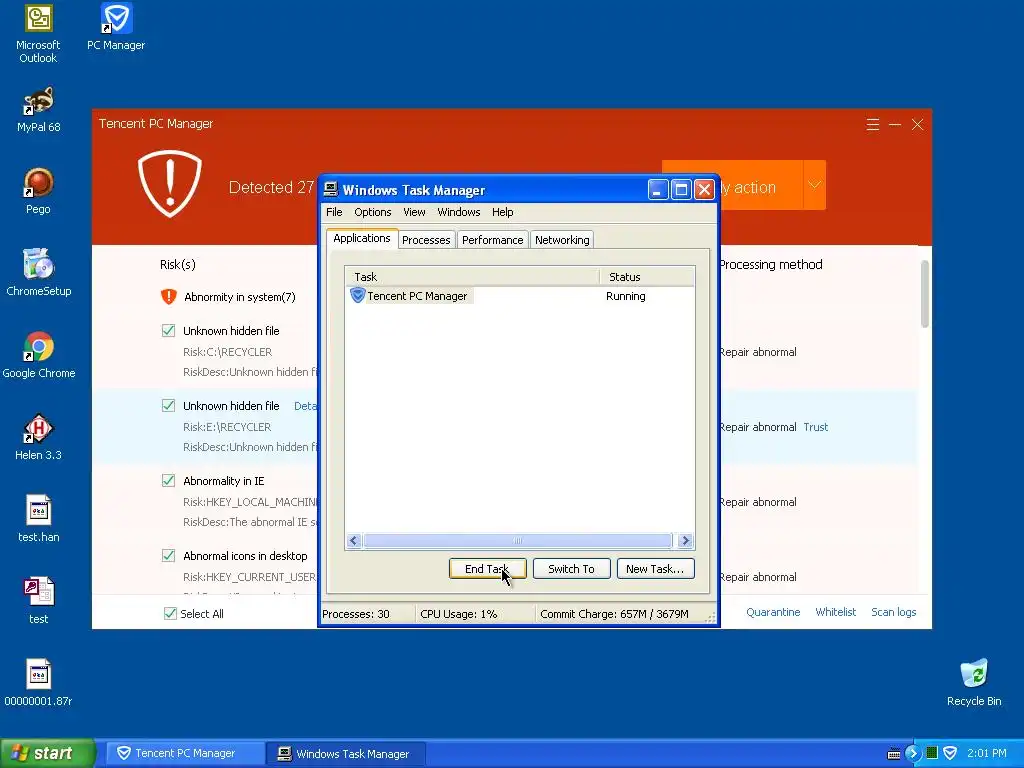
Task: Open the Microsoft Outlook desktop icon
Action: (x=38, y=33)
